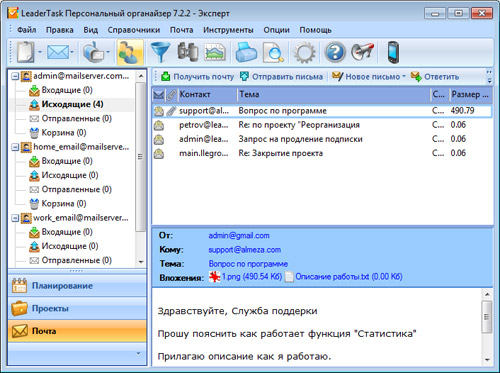Expand mail toolbar overflow chevron
This screenshot has height=373, width=500.
coord(489,77)
